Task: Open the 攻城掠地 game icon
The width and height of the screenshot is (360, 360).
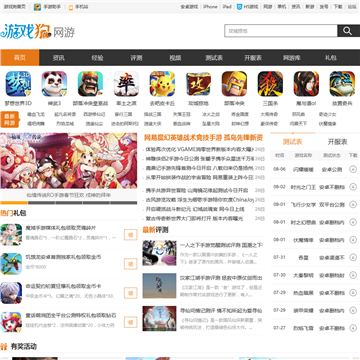Action: [x=198, y=84]
